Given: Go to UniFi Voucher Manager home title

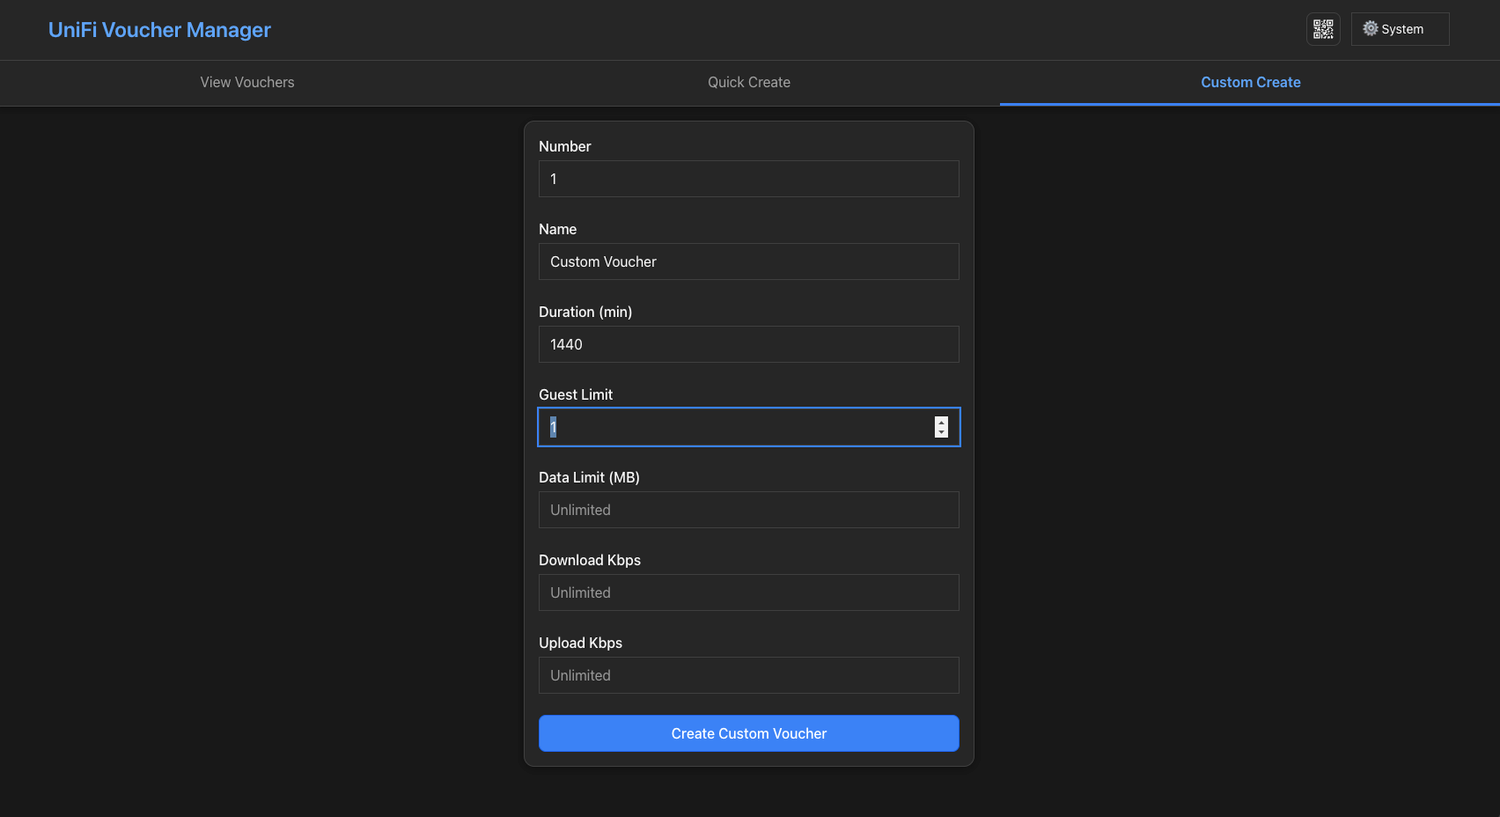Looking at the screenshot, I should (160, 30).
